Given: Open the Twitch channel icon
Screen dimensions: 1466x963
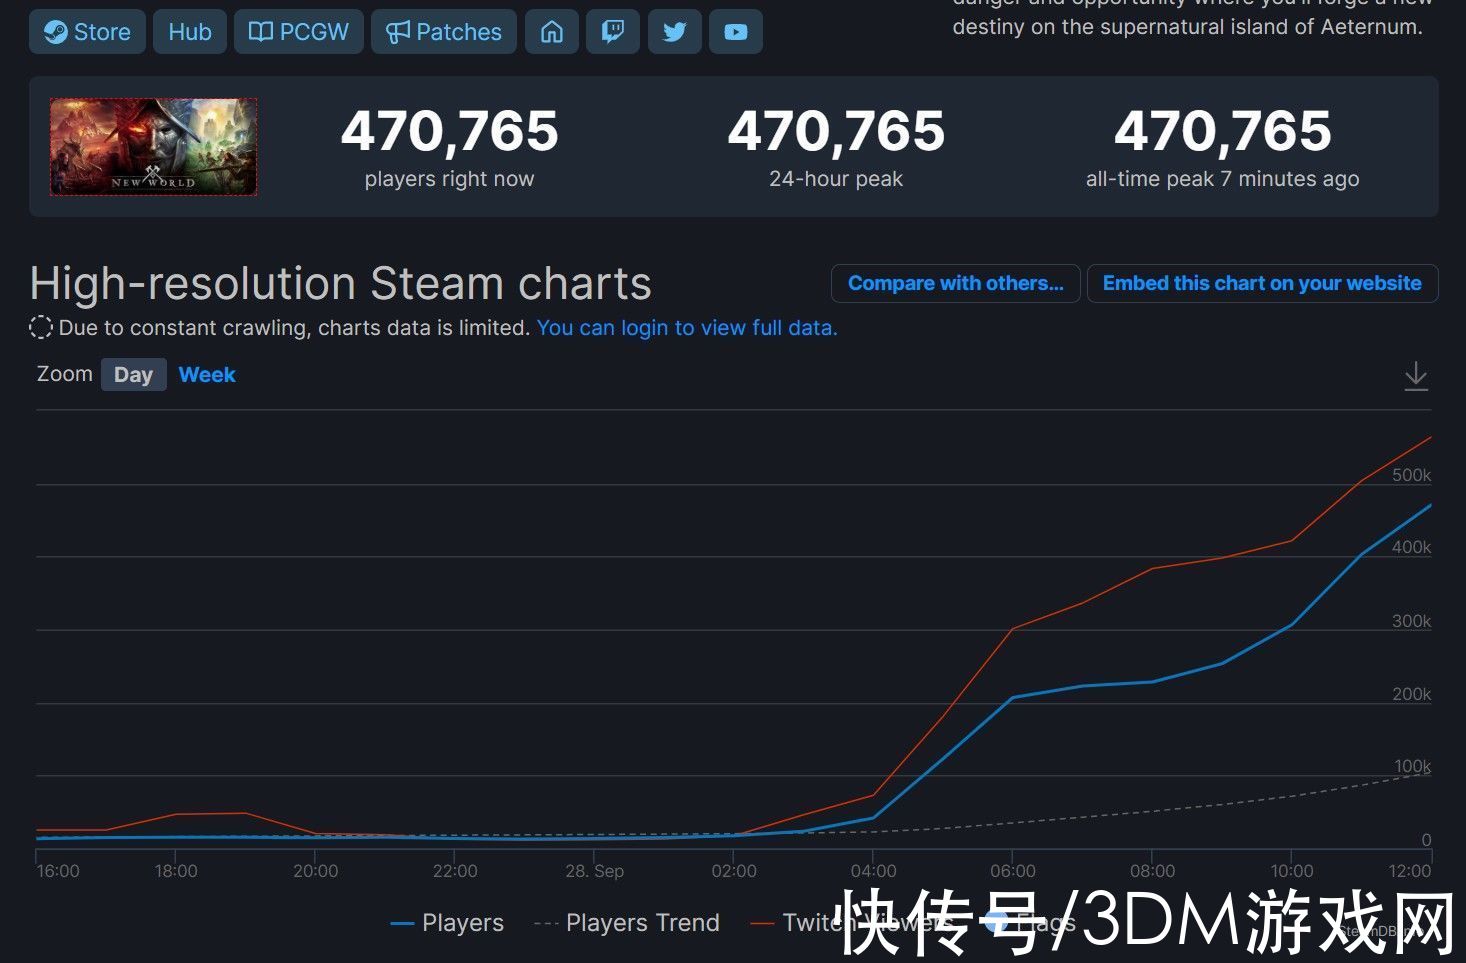Looking at the screenshot, I should click(613, 32).
